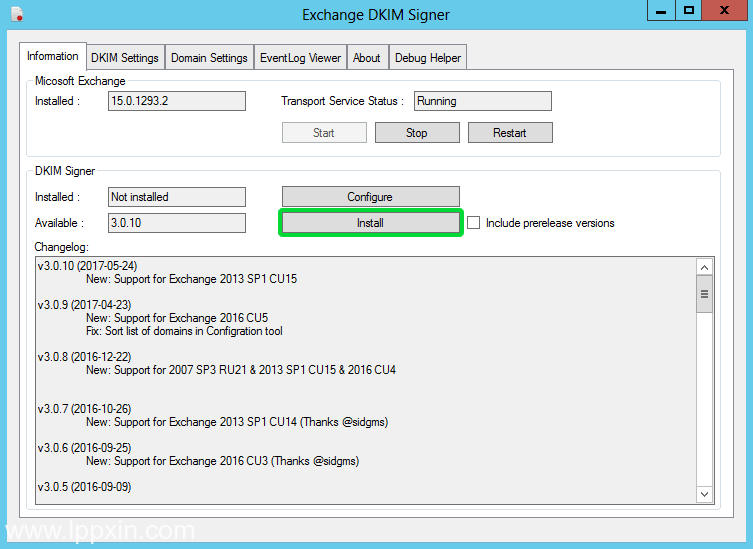This screenshot has width=753, height=549.
Task: Open the DKIM Settings tab
Action: pos(125,58)
